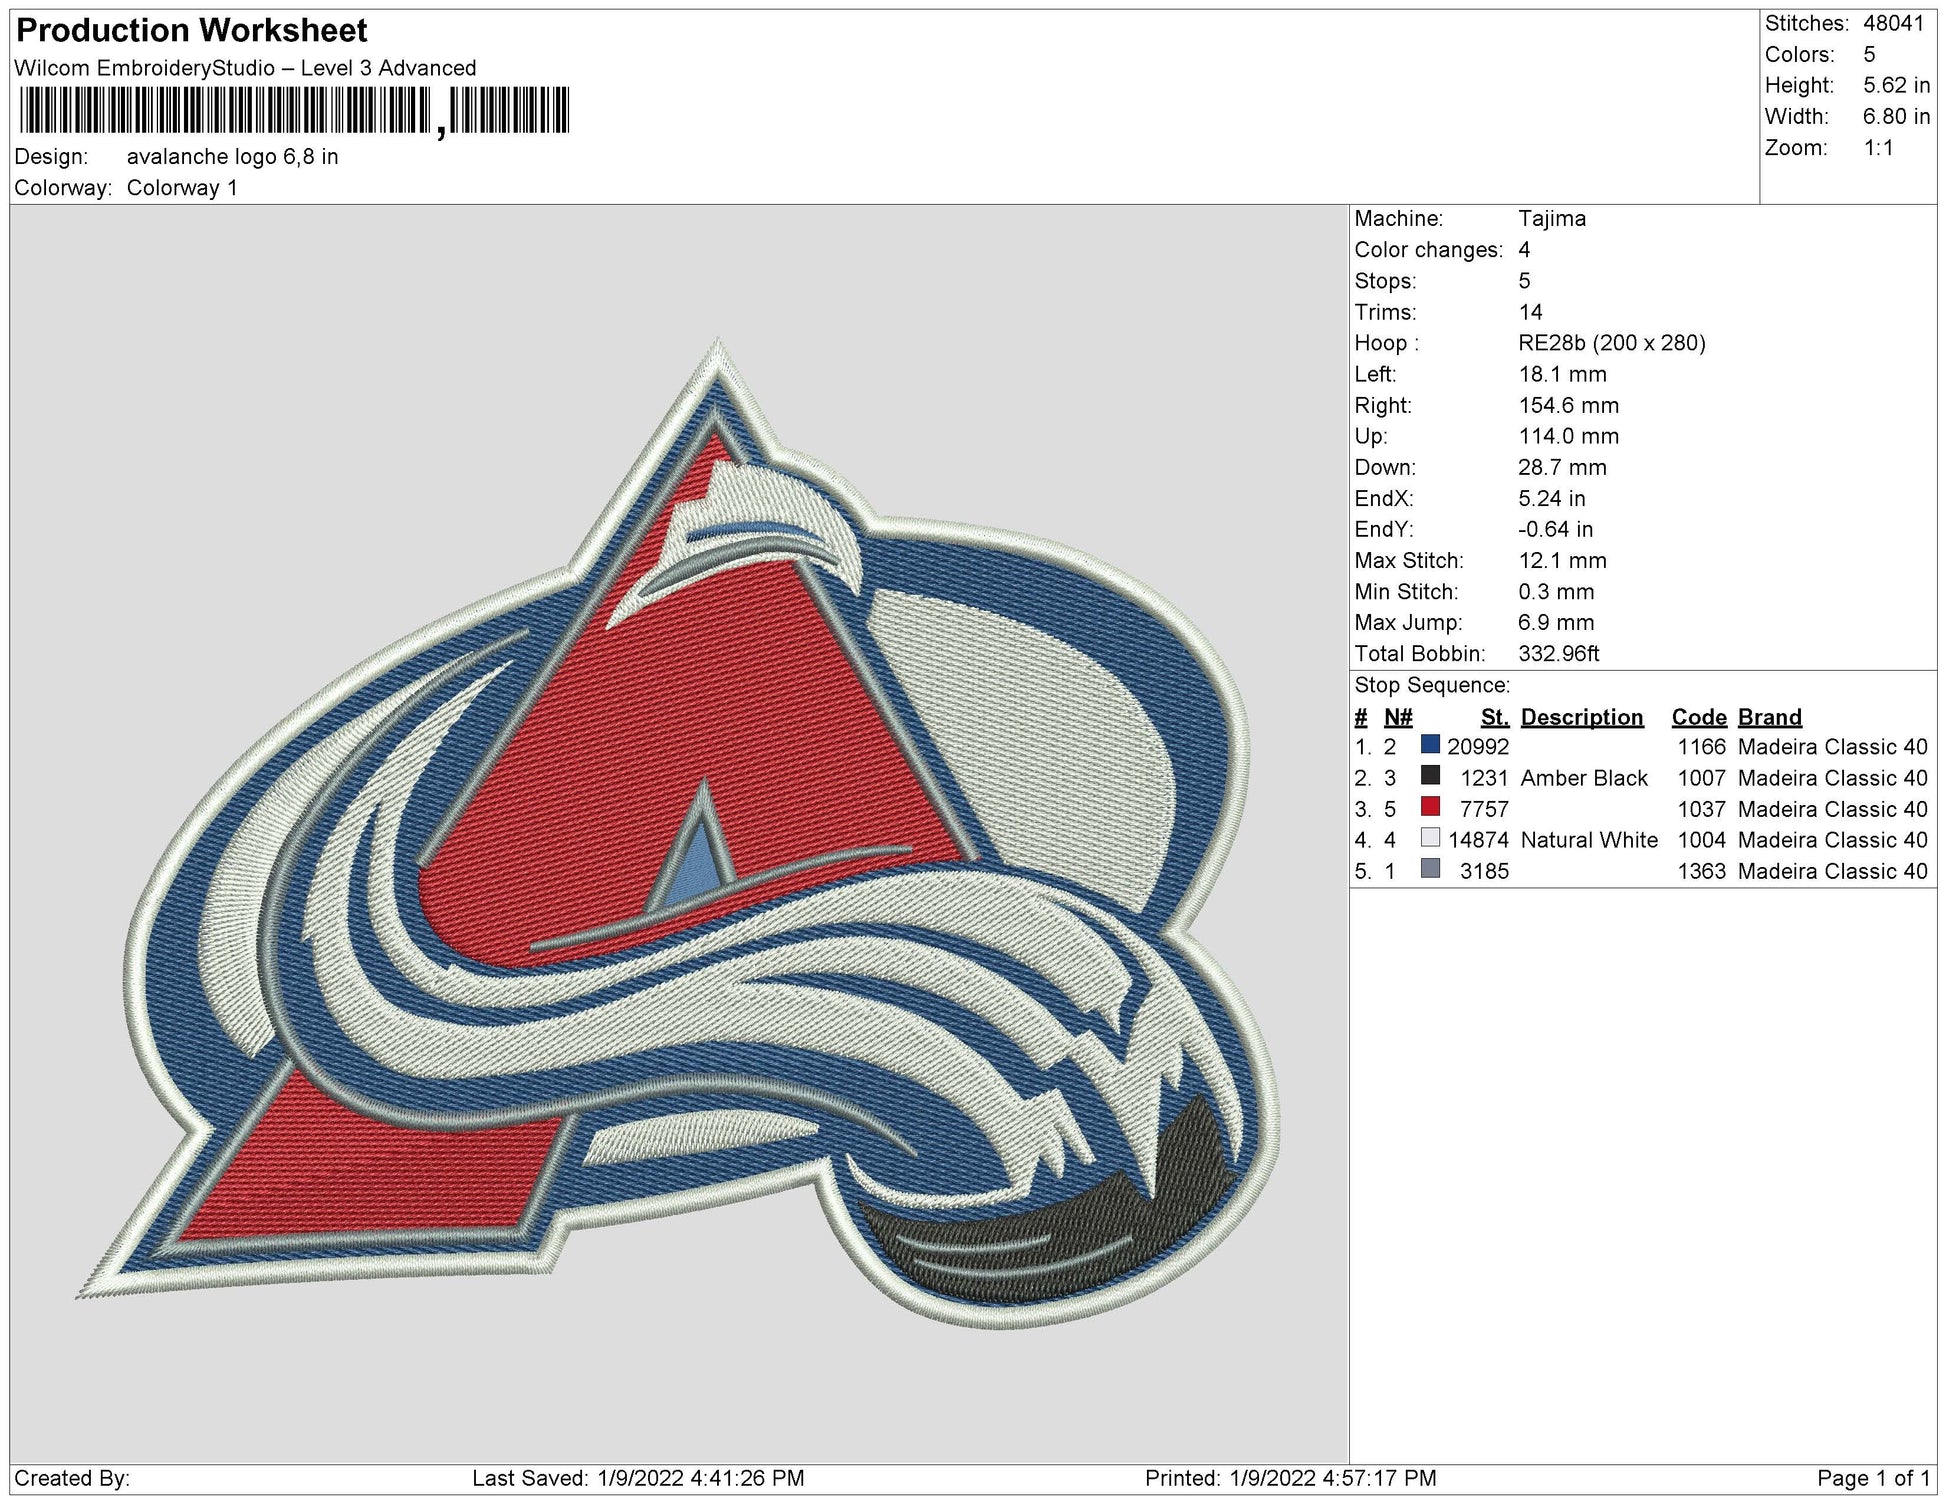Click the Natural White color swatch
Image resolution: width=1946 pixels, height=1504 pixels.
click(x=1430, y=838)
